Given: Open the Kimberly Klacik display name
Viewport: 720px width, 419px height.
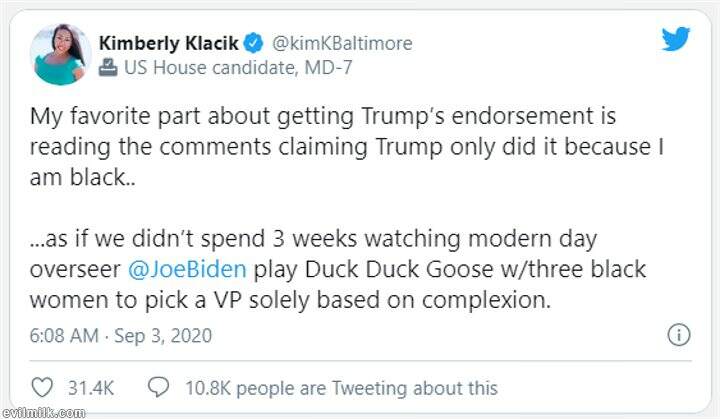Looking at the screenshot, I should 168,43.
